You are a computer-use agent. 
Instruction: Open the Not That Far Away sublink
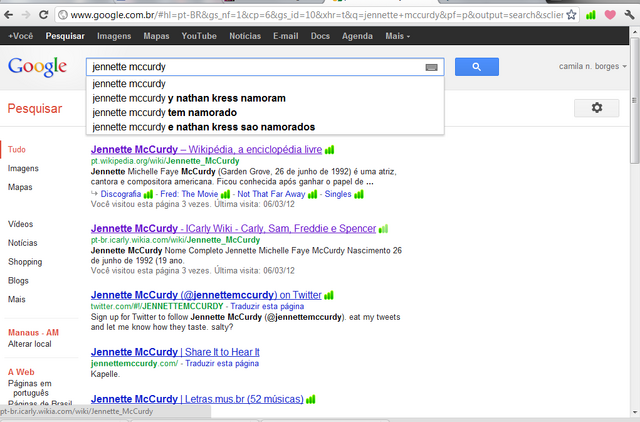pyautogui.click(x=271, y=194)
